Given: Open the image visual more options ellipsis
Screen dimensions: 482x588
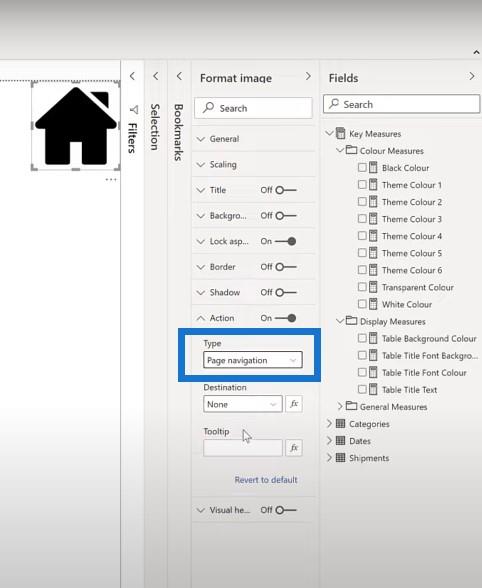Looking at the screenshot, I should [x=111, y=180].
